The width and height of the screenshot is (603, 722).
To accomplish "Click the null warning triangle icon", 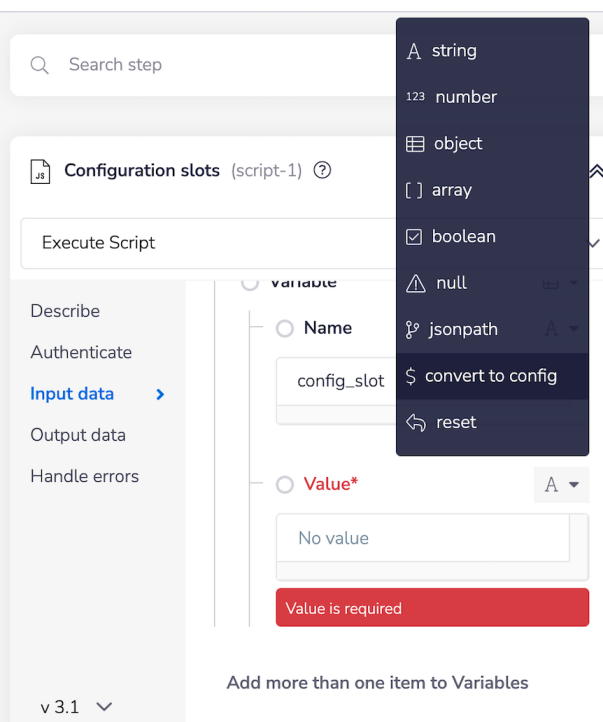I will pyautogui.click(x=415, y=283).
